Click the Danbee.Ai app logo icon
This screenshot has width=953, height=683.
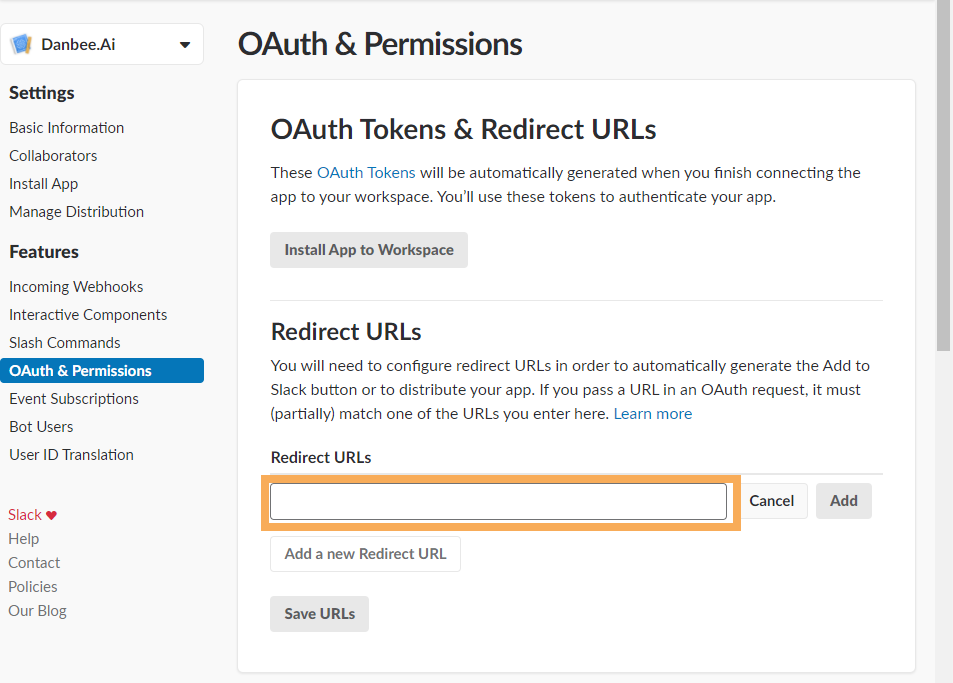coord(21,44)
